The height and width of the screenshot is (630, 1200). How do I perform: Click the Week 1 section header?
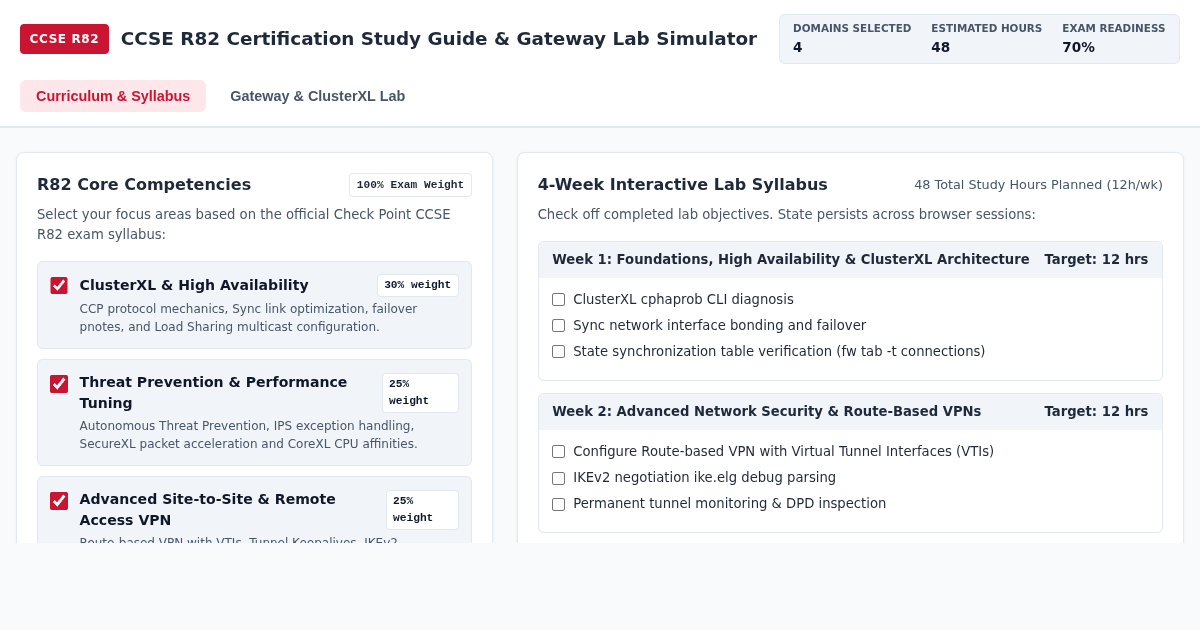click(x=850, y=259)
